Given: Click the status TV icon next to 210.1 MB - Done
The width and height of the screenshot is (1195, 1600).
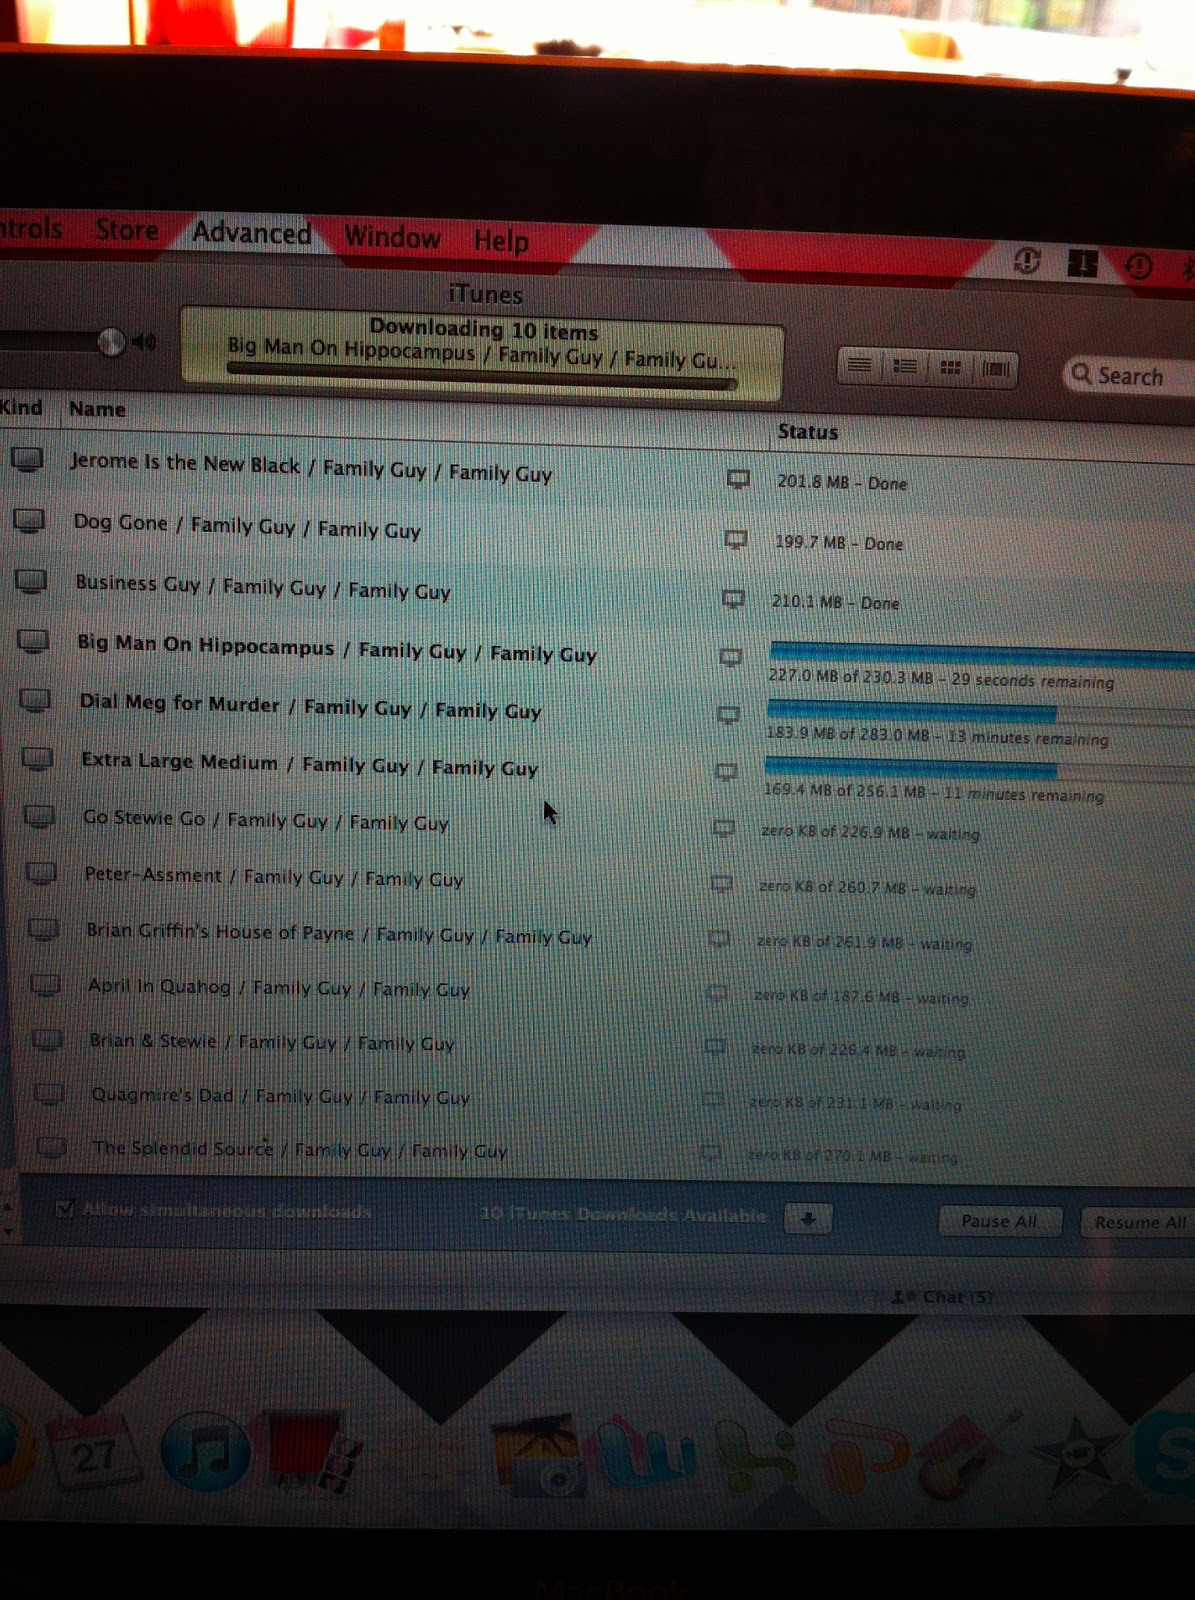Looking at the screenshot, I should click(733, 600).
